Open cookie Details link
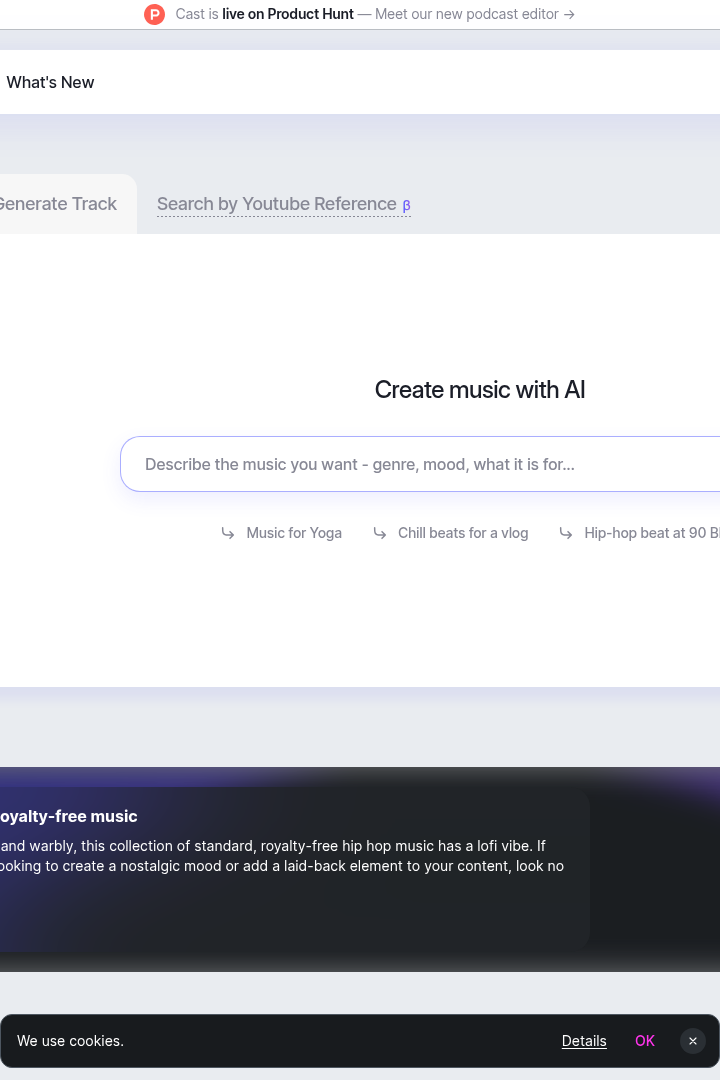The width and height of the screenshot is (720, 1080). [x=584, y=1041]
